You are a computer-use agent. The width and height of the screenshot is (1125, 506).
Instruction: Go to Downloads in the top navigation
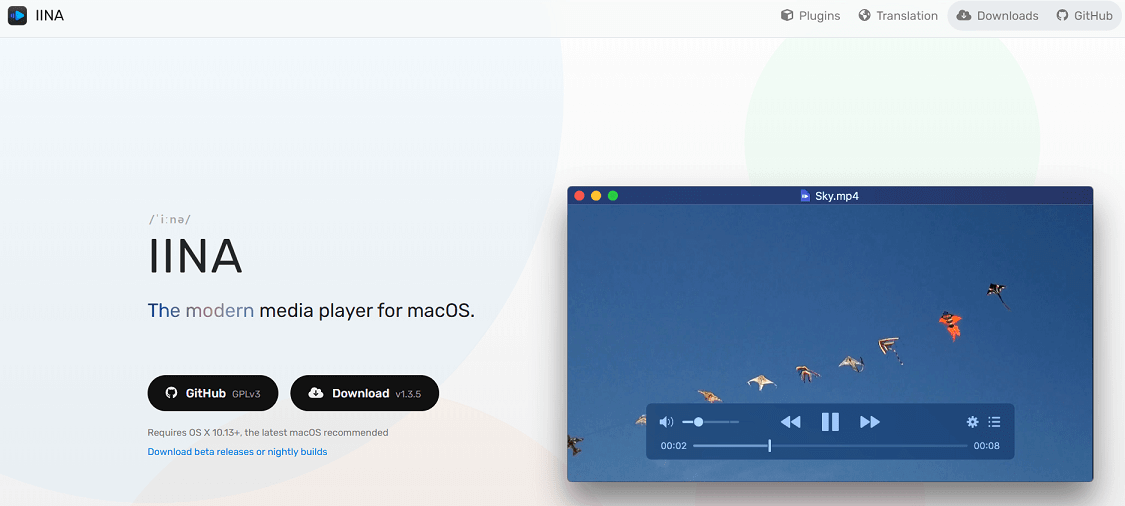click(997, 16)
